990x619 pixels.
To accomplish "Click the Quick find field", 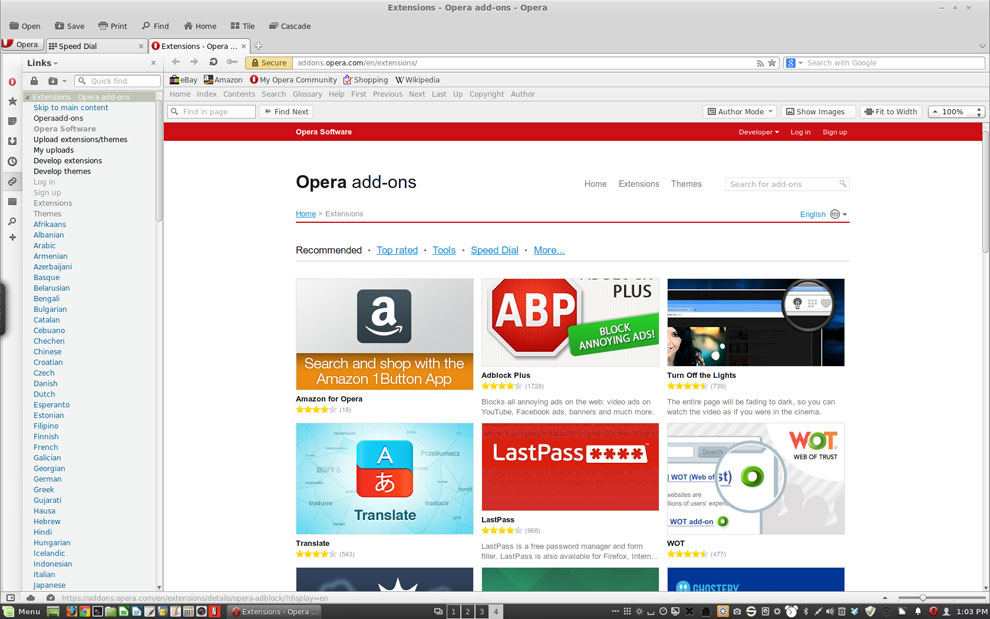I will 117,81.
